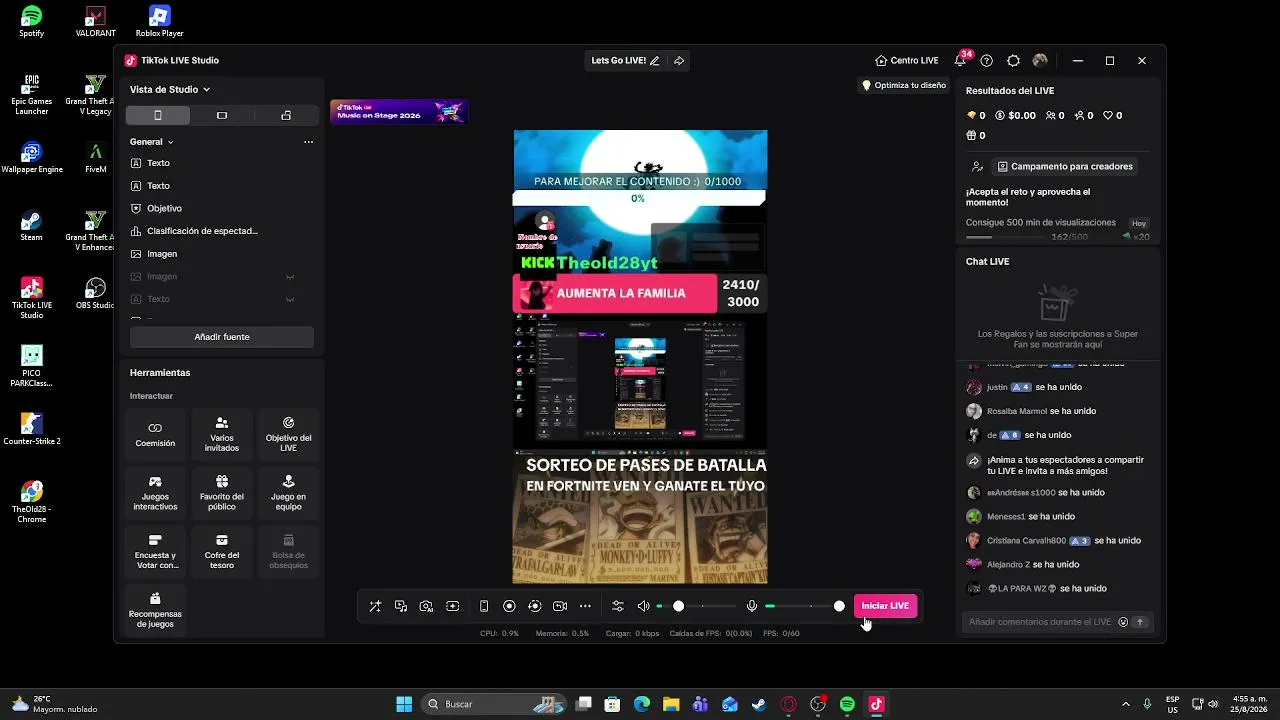Open the Windows Start menu
Viewport: 1280px width, 720px height.
(x=404, y=704)
